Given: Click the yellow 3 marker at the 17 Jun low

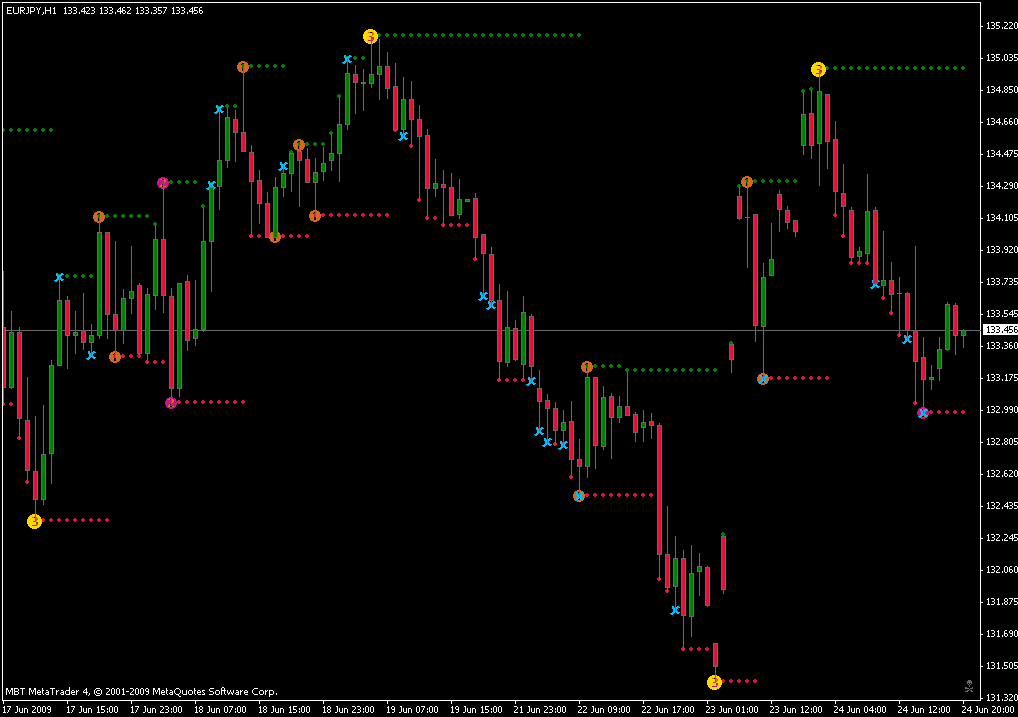Looking at the screenshot, I should pyautogui.click(x=34, y=521).
